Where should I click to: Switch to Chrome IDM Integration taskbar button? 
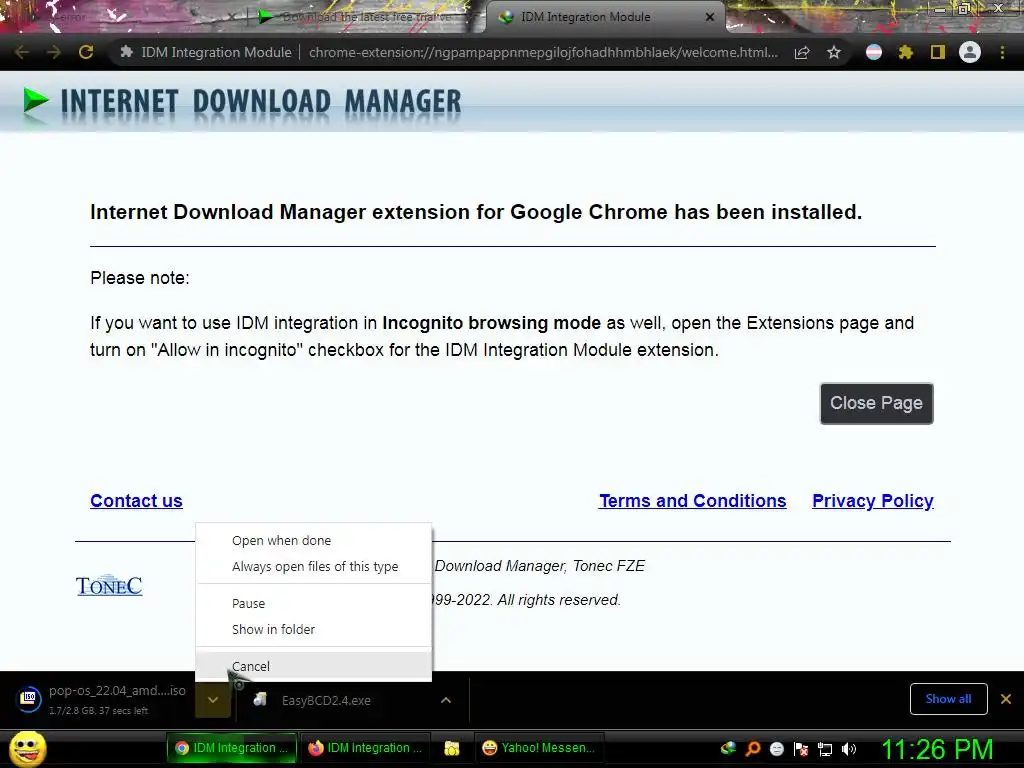232,748
